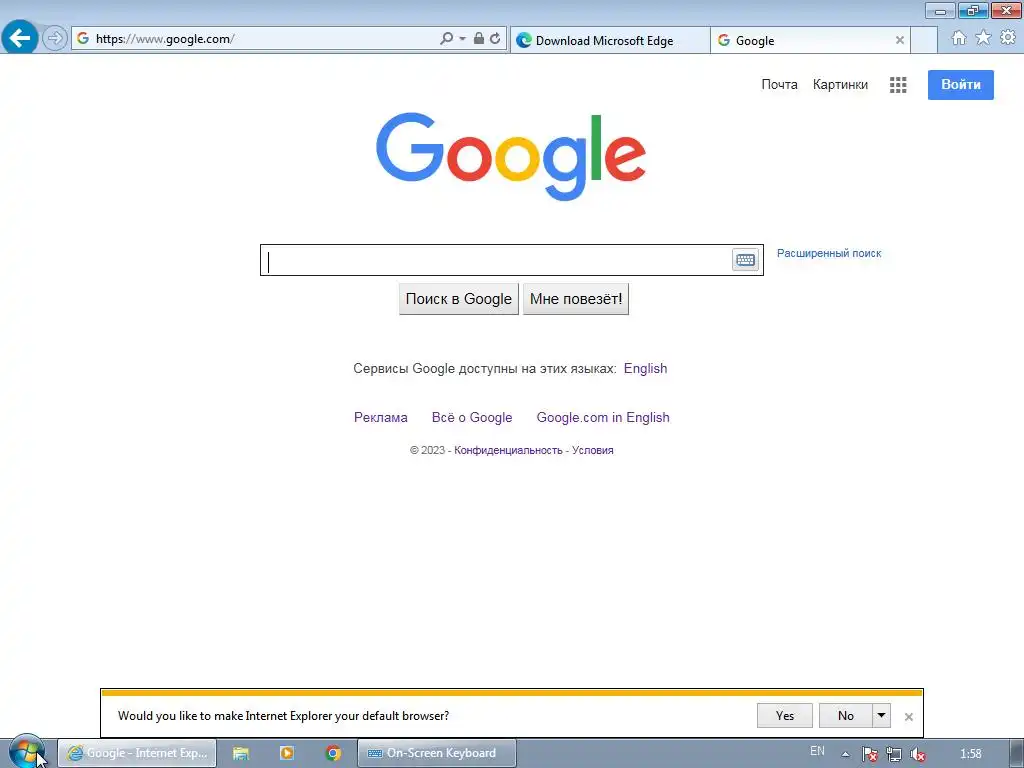Viewport: 1024px width, 768px height.
Task: Expand the No button dropdown arrow
Action: click(882, 716)
